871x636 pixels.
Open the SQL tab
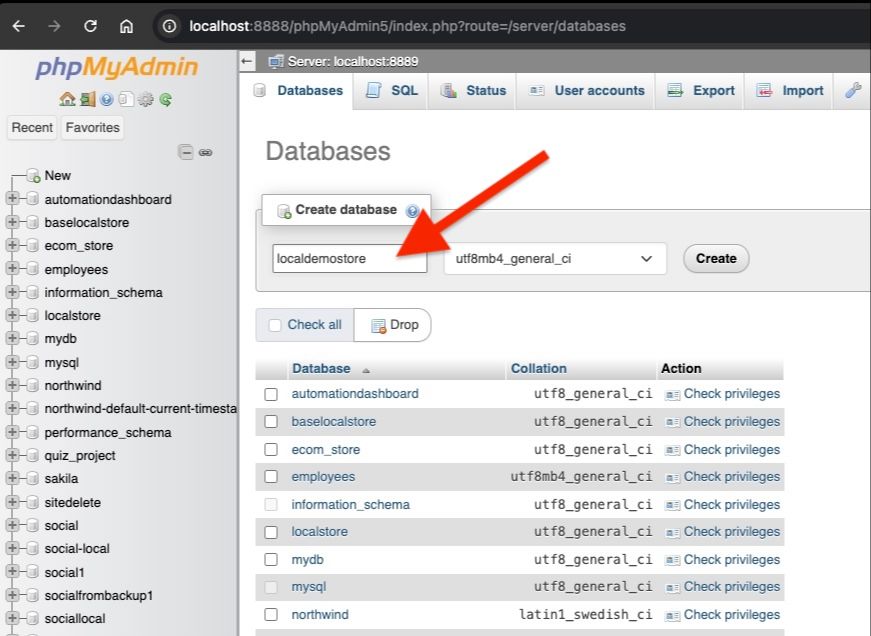pyautogui.click(x=392, y=91)
